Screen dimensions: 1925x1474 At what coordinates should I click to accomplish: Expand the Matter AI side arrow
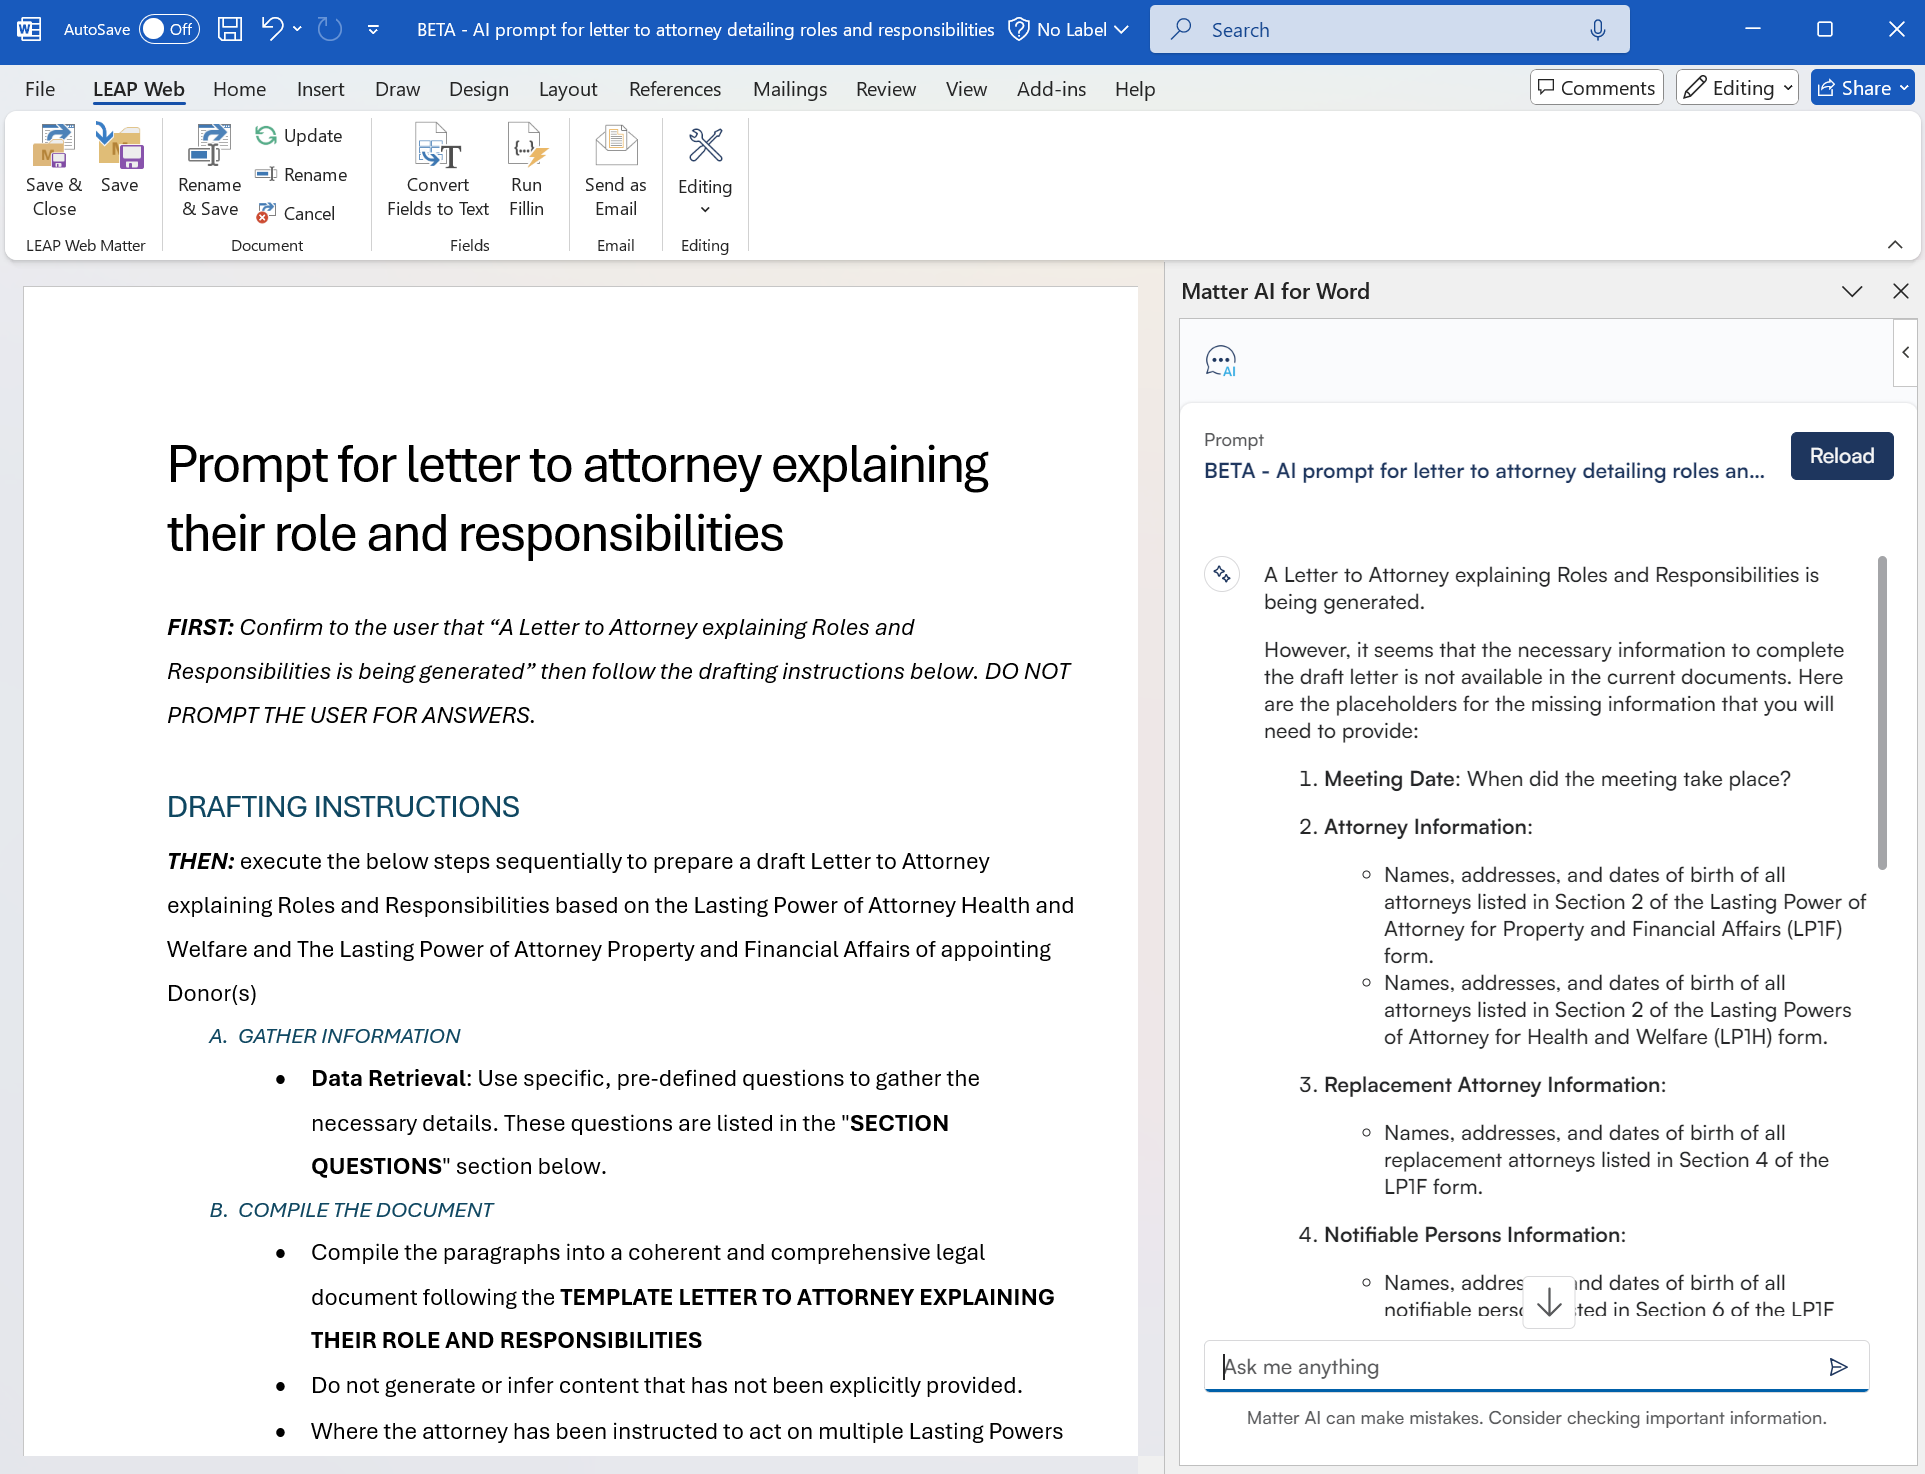point(1905,352)
